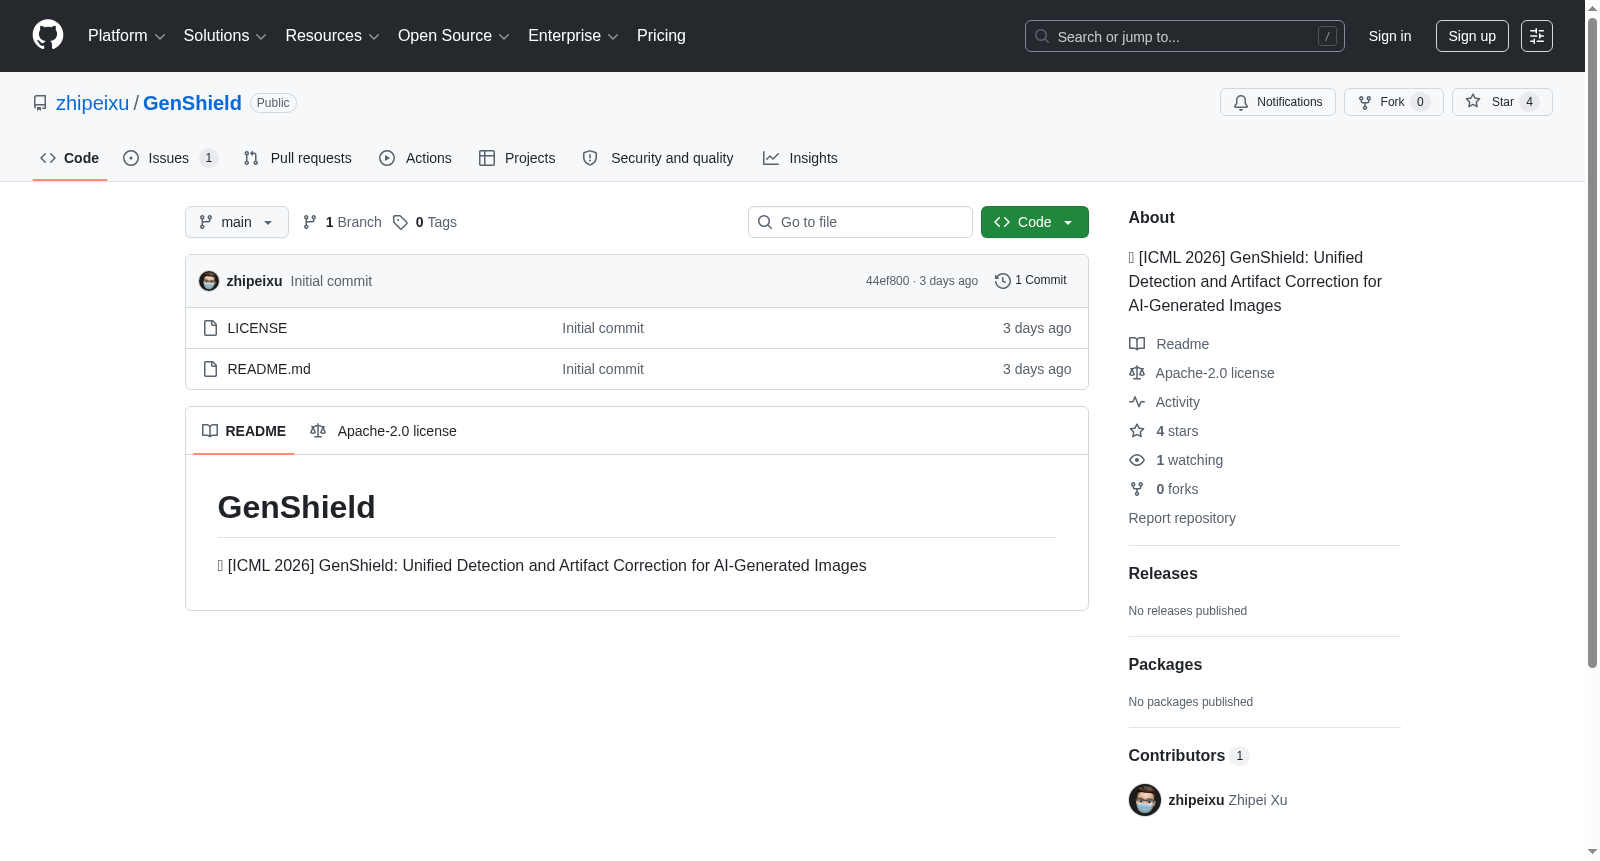The width and height of the screenshot is (1600, 861).
Task: Open contributor zhipeixu avatar
Action: pos(1145,800)
